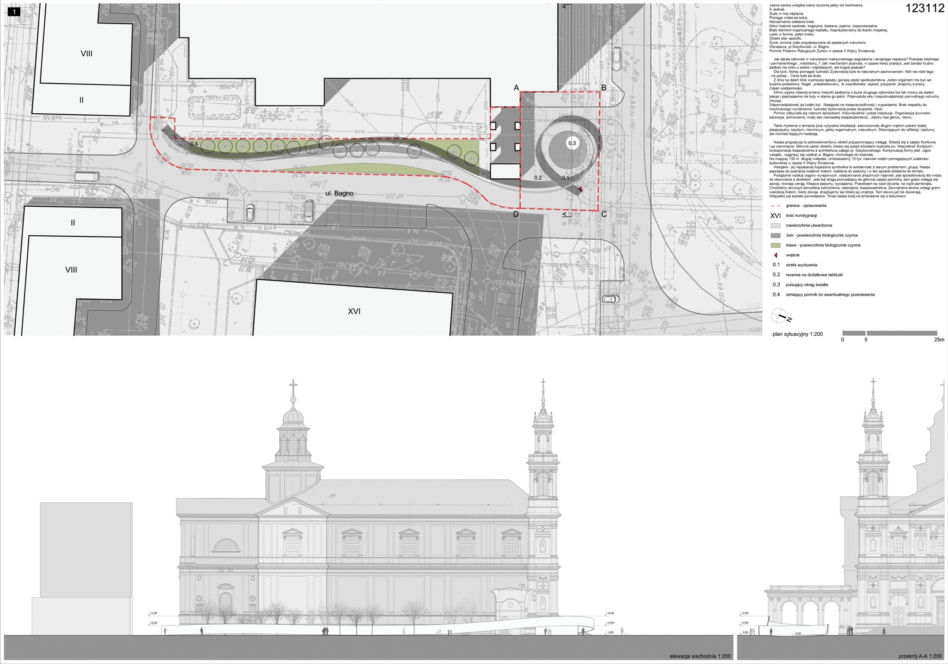Click the red dashed boundary line legend symbol
The width and height of the screenshot is (948, 664).
click(776, 206)
